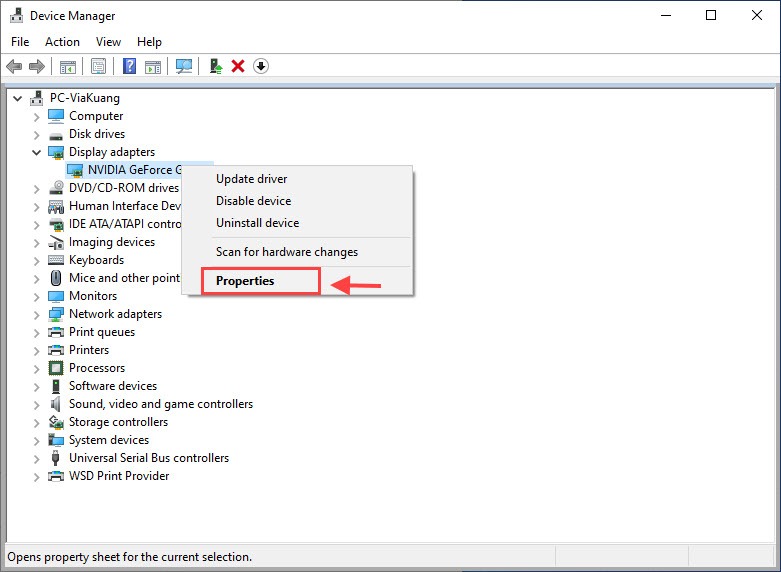
Task: Click the Mice and other pointing icon
Action: pyautogui.click(x=56, y=278)
